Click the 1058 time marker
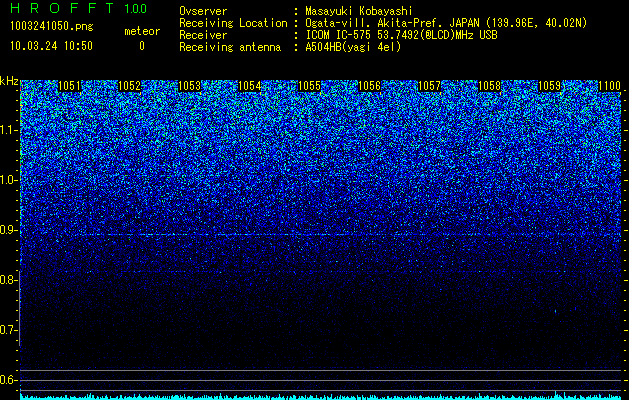This screenshot has width=629, height=400. 490,86
